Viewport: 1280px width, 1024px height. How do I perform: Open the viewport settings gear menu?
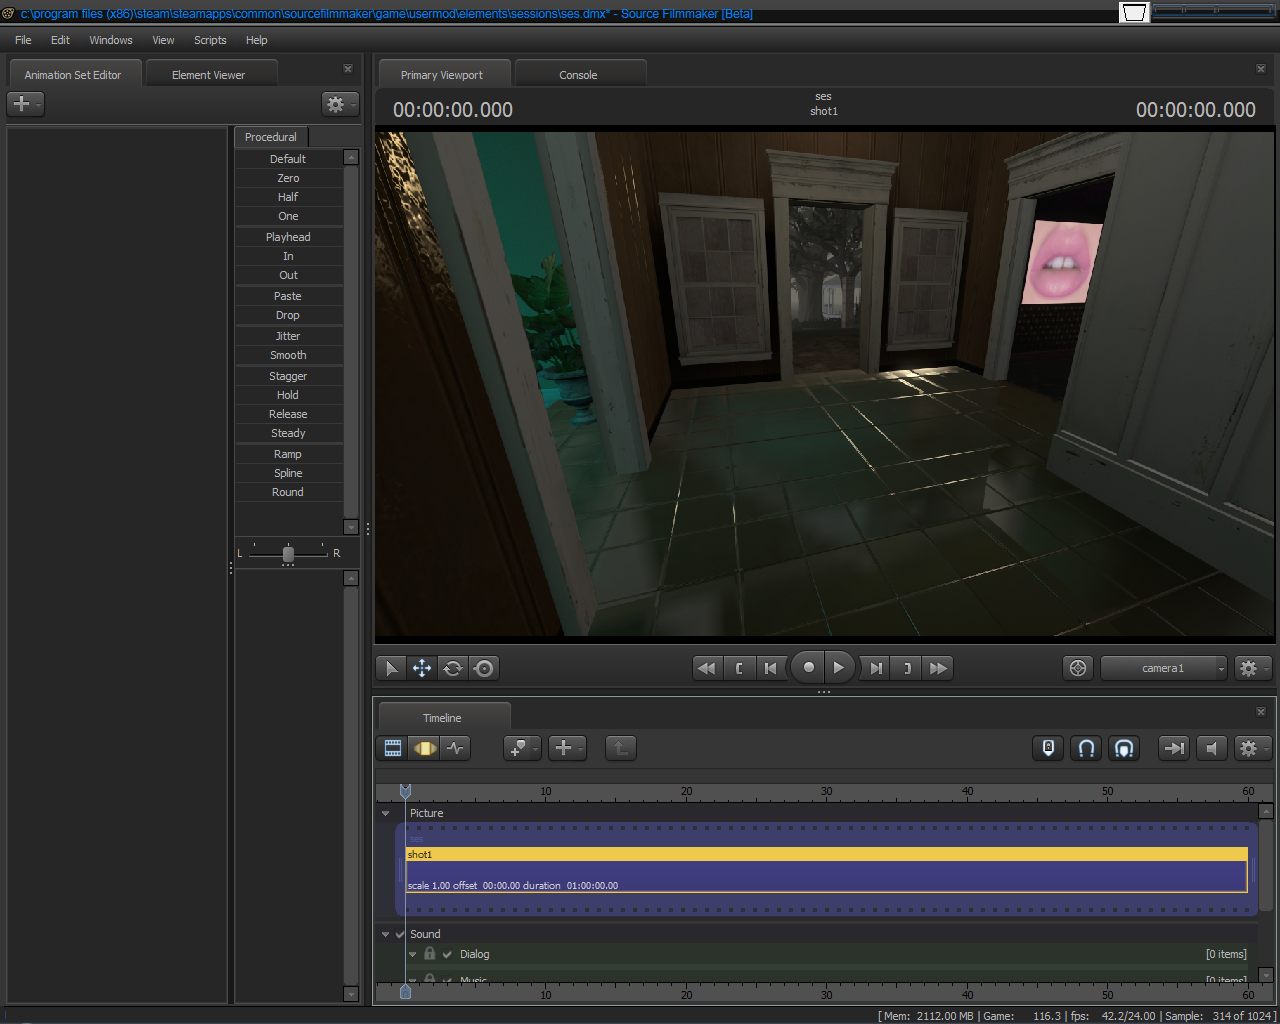(1252, 668)
